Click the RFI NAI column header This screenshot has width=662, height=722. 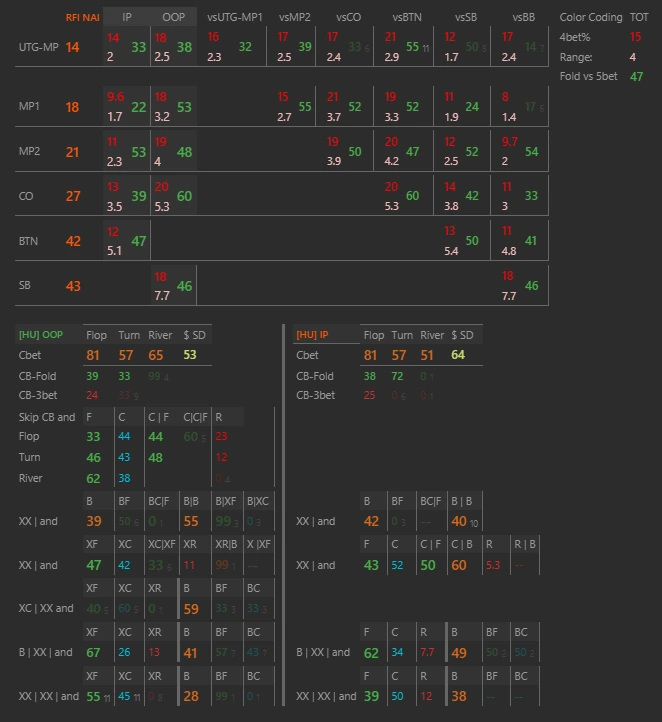coord(82,17)
